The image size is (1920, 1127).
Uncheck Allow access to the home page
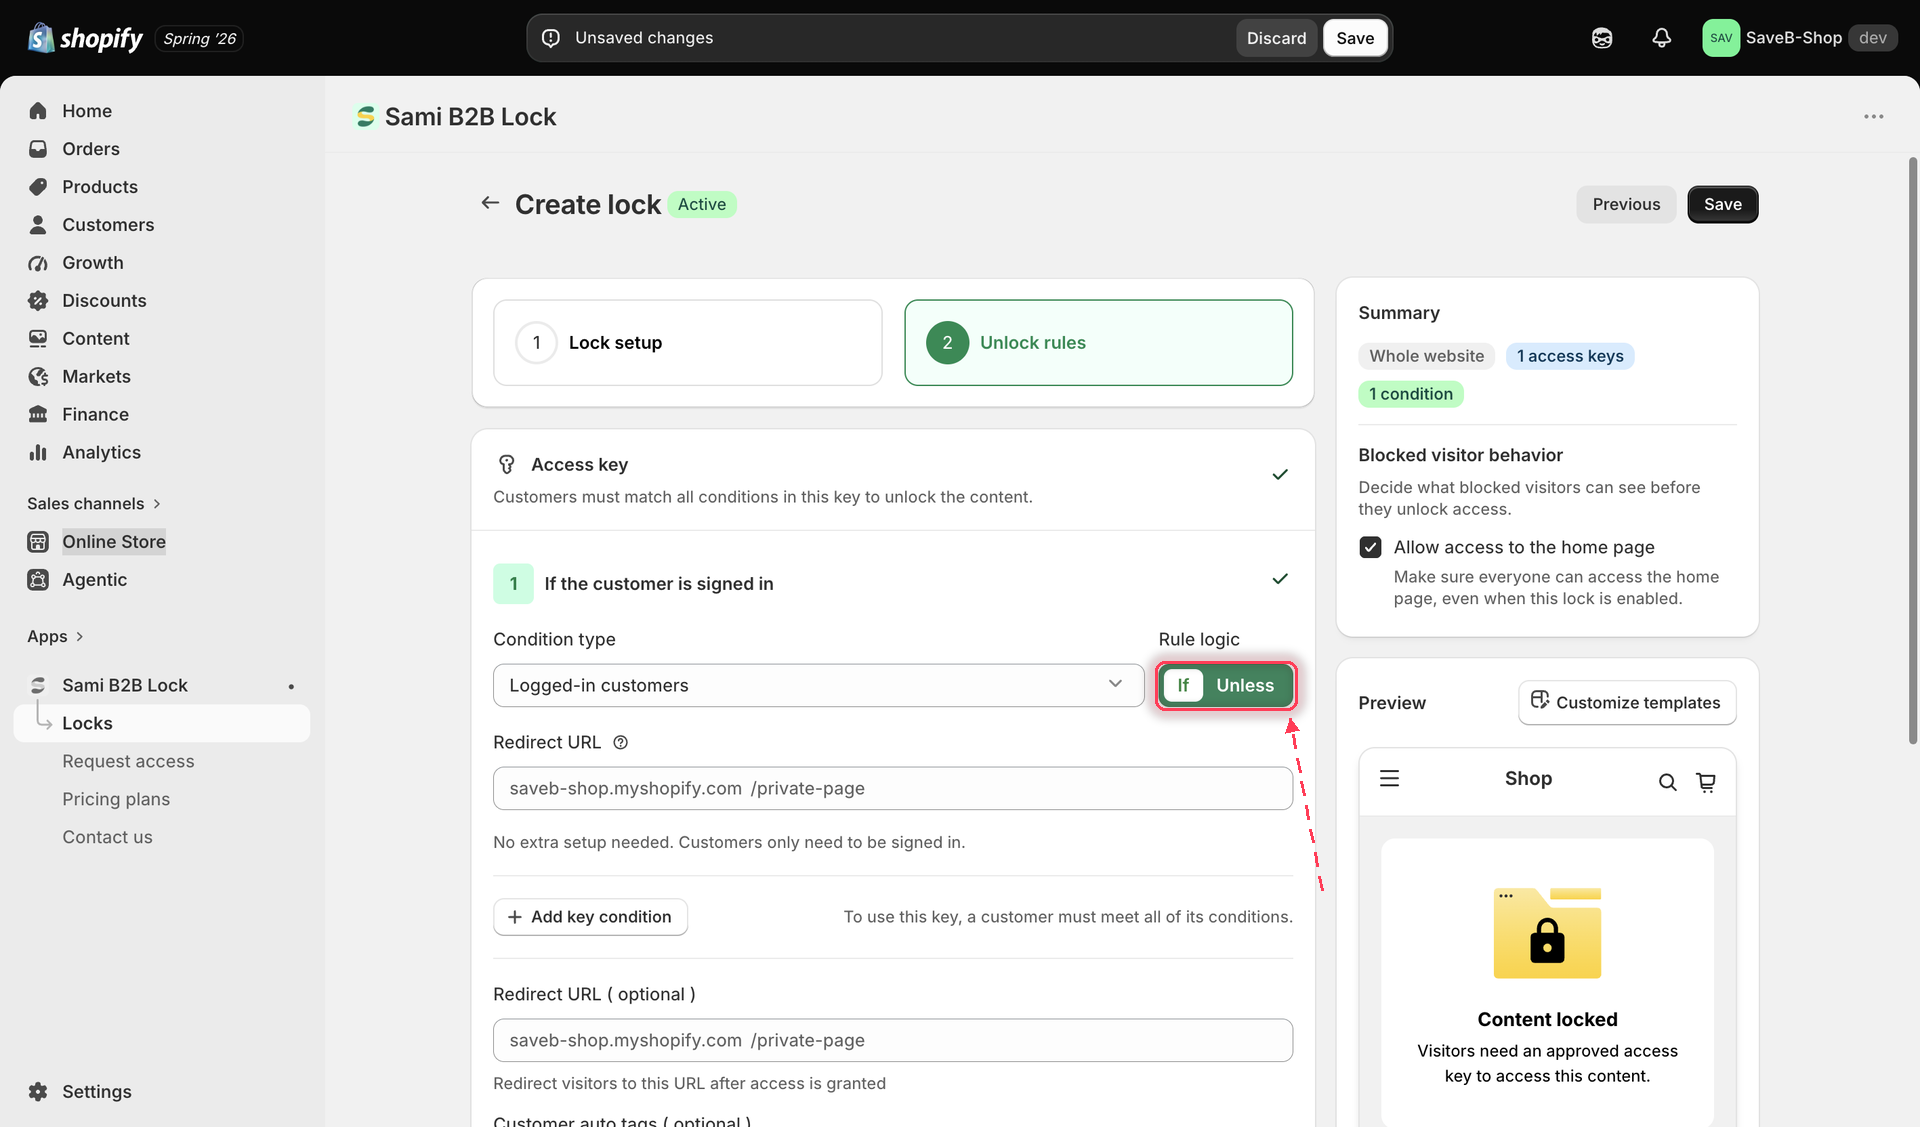coord(1370,547)
